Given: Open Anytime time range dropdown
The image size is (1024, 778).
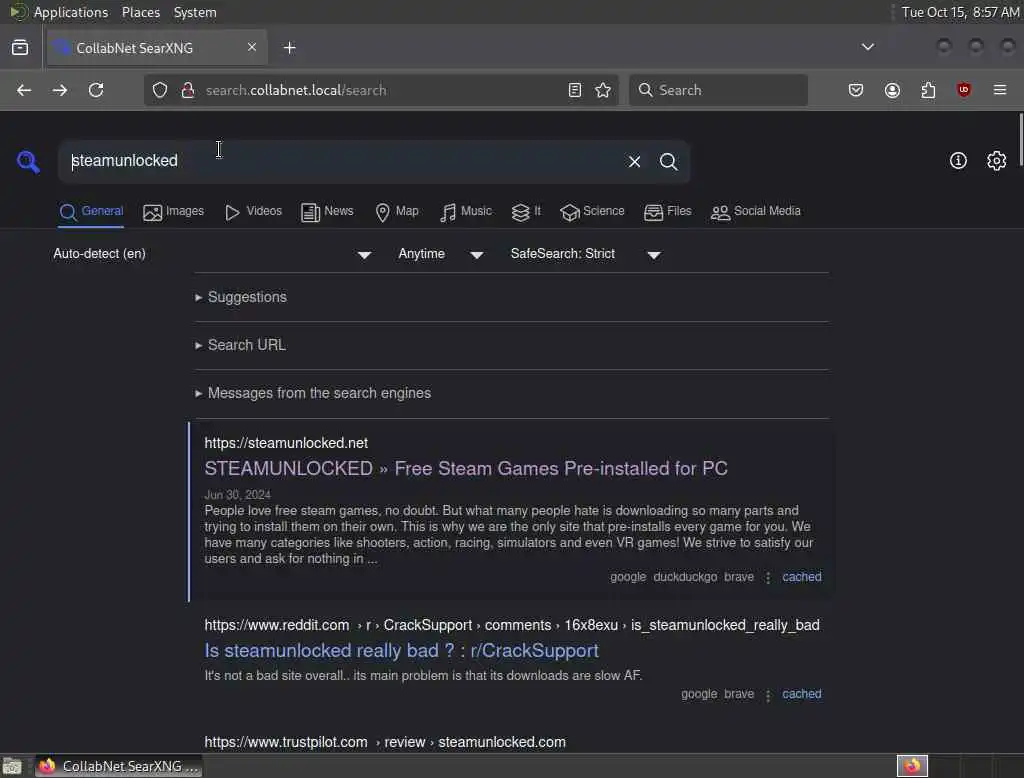Looking at the screenshot, I should [441, 254].
